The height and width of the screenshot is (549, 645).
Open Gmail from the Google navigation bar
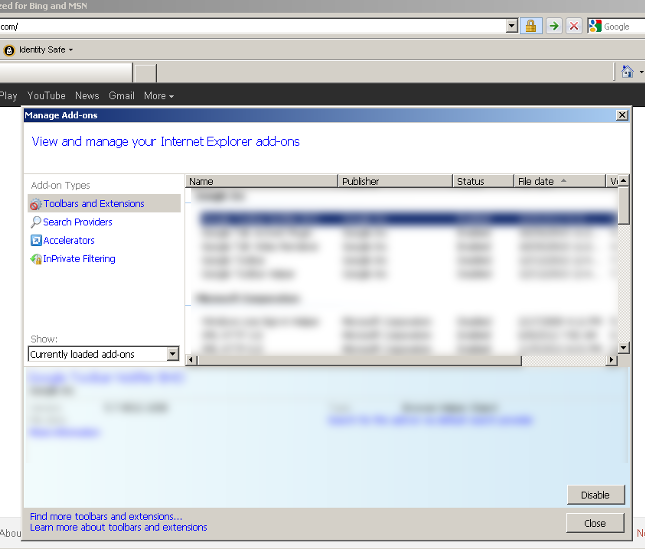[121, 96]
